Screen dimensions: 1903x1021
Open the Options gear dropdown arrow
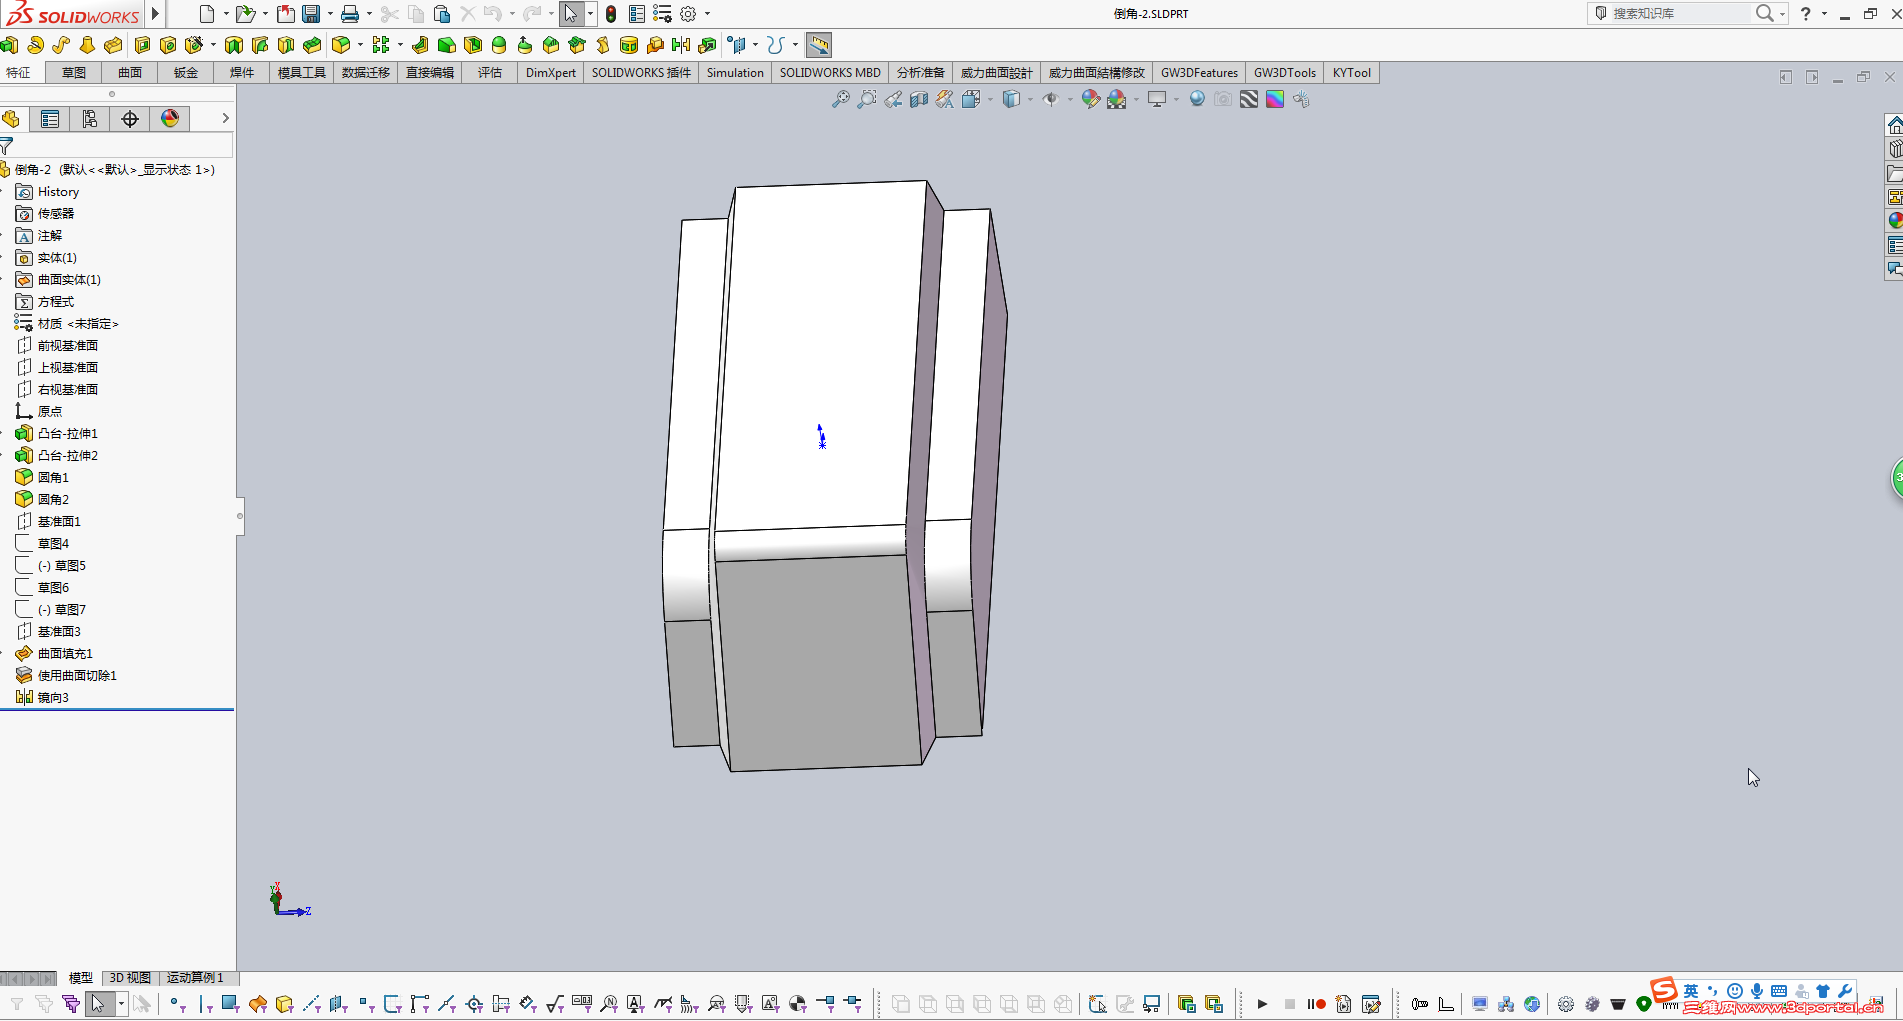(x=708, y=14)
